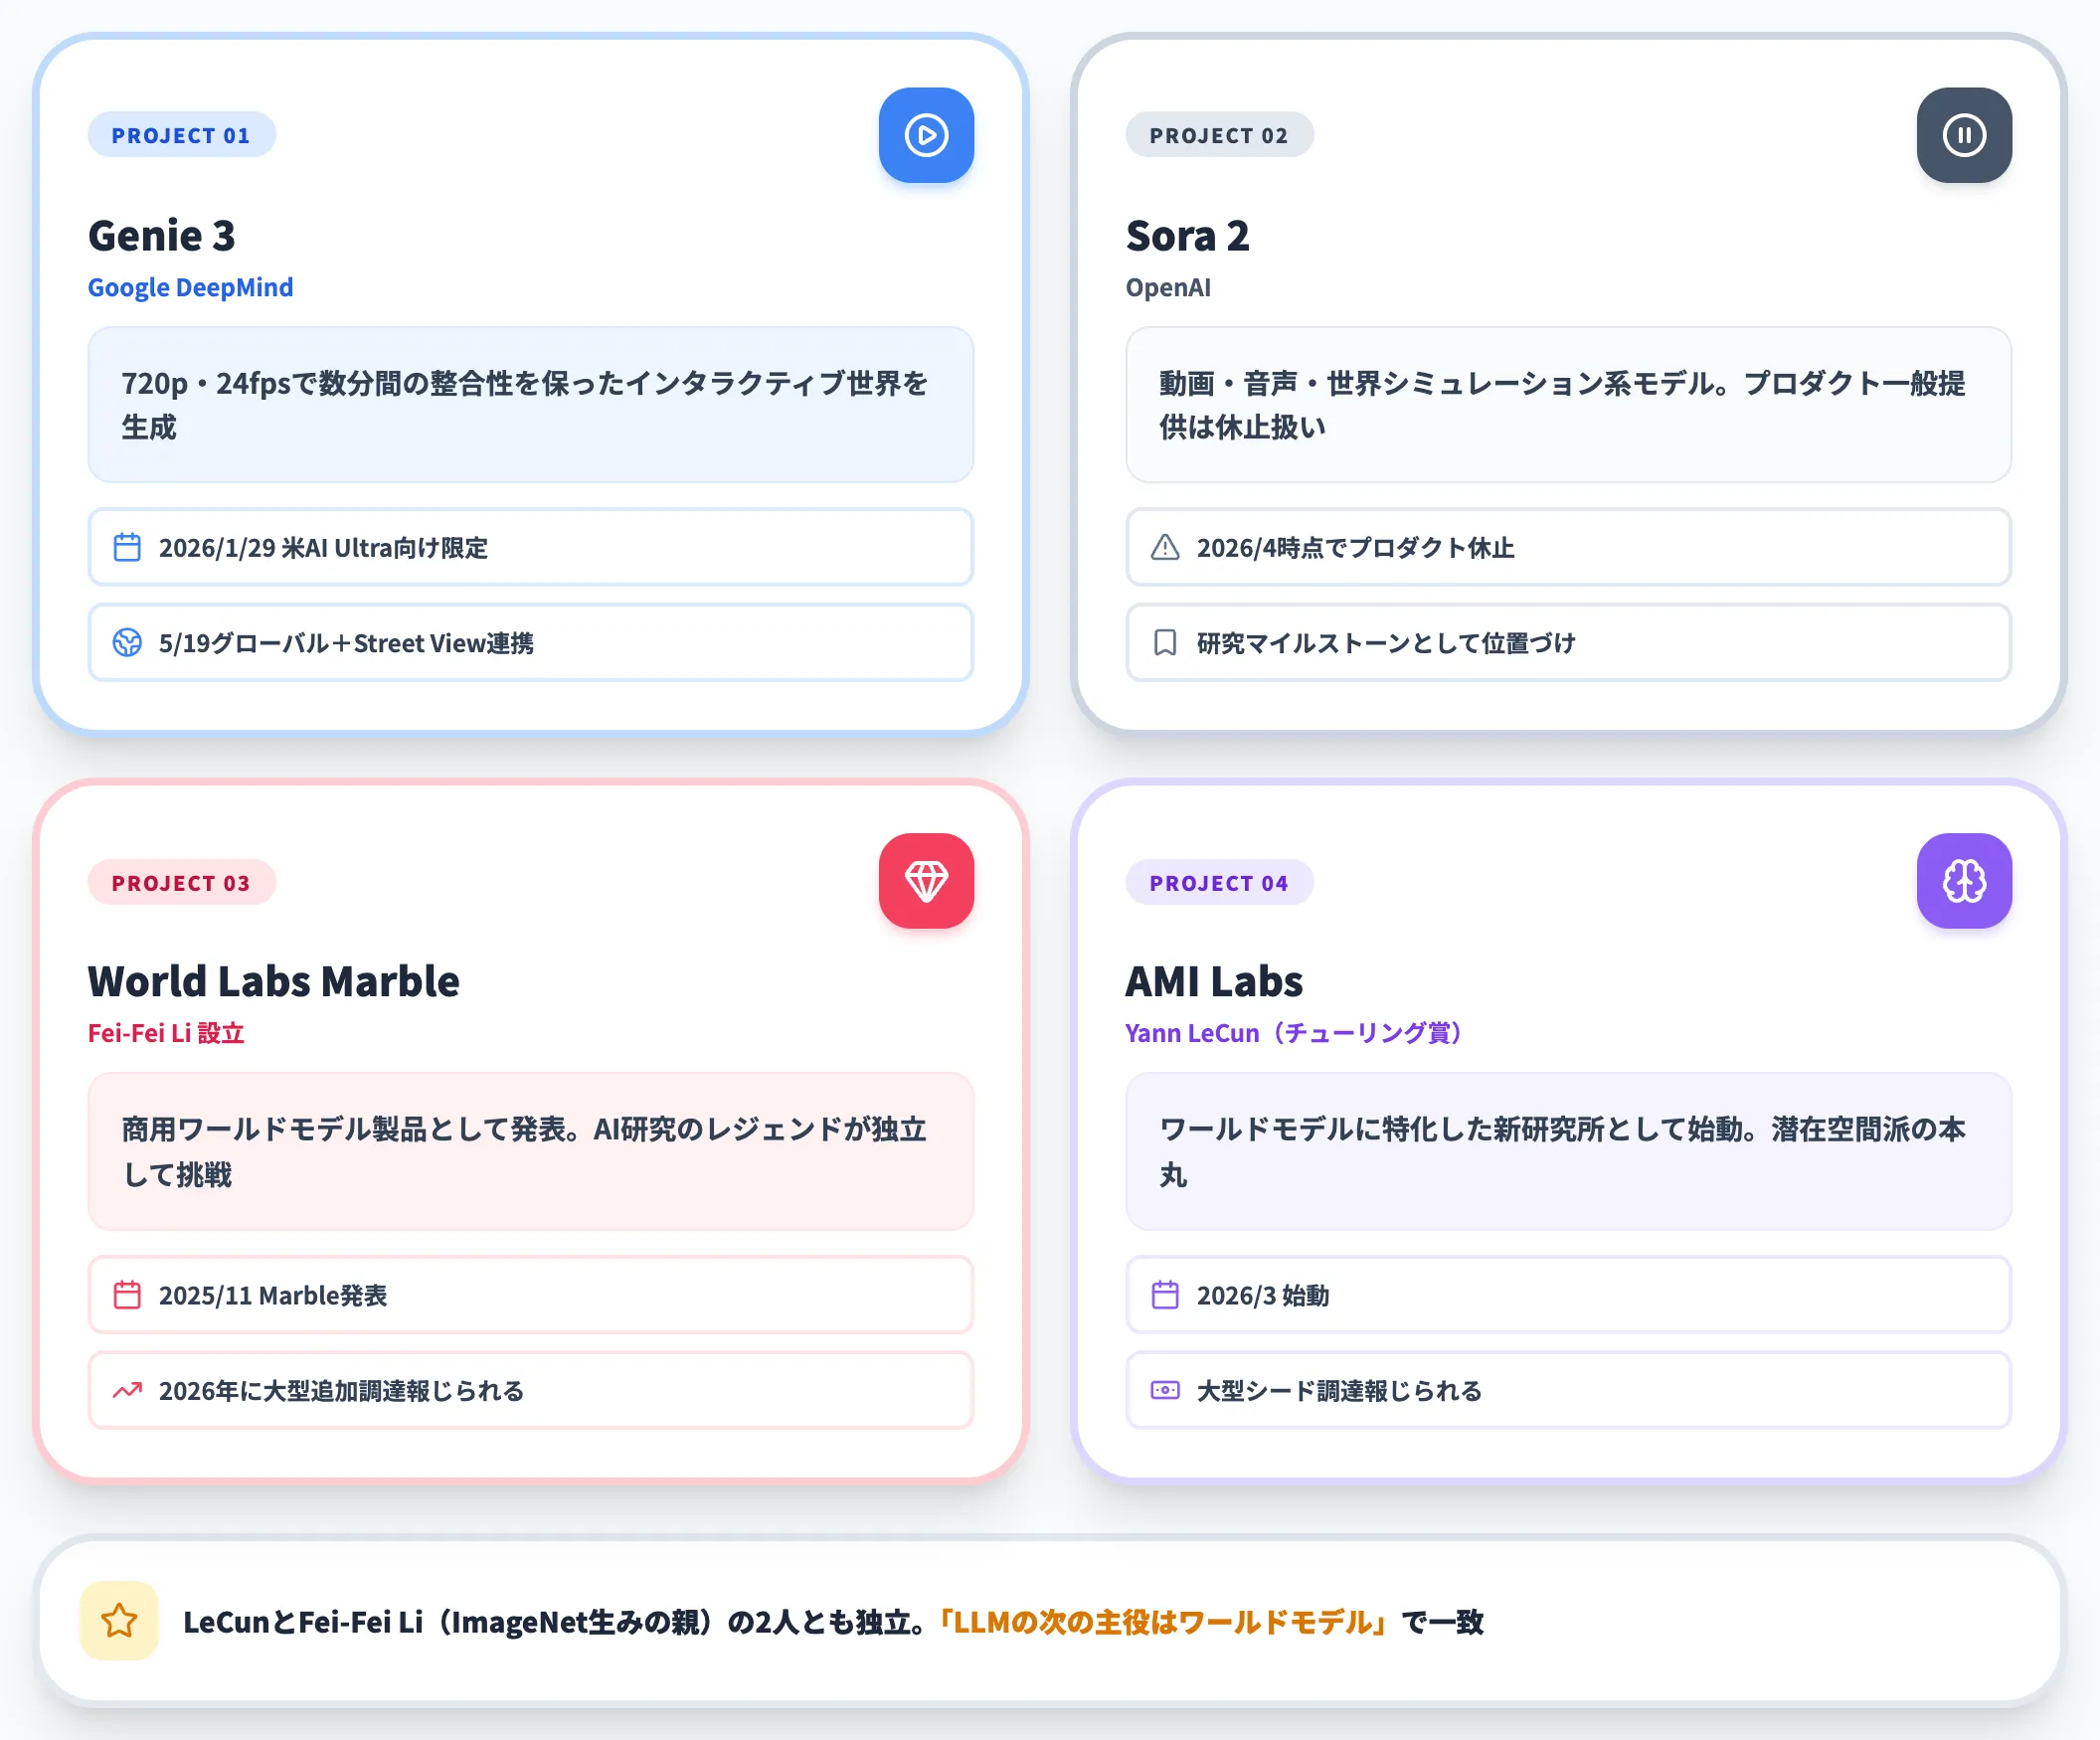Select the PROJECT 03 badge
This screenshot has height=1740, width=2100.
pos(181,882)
